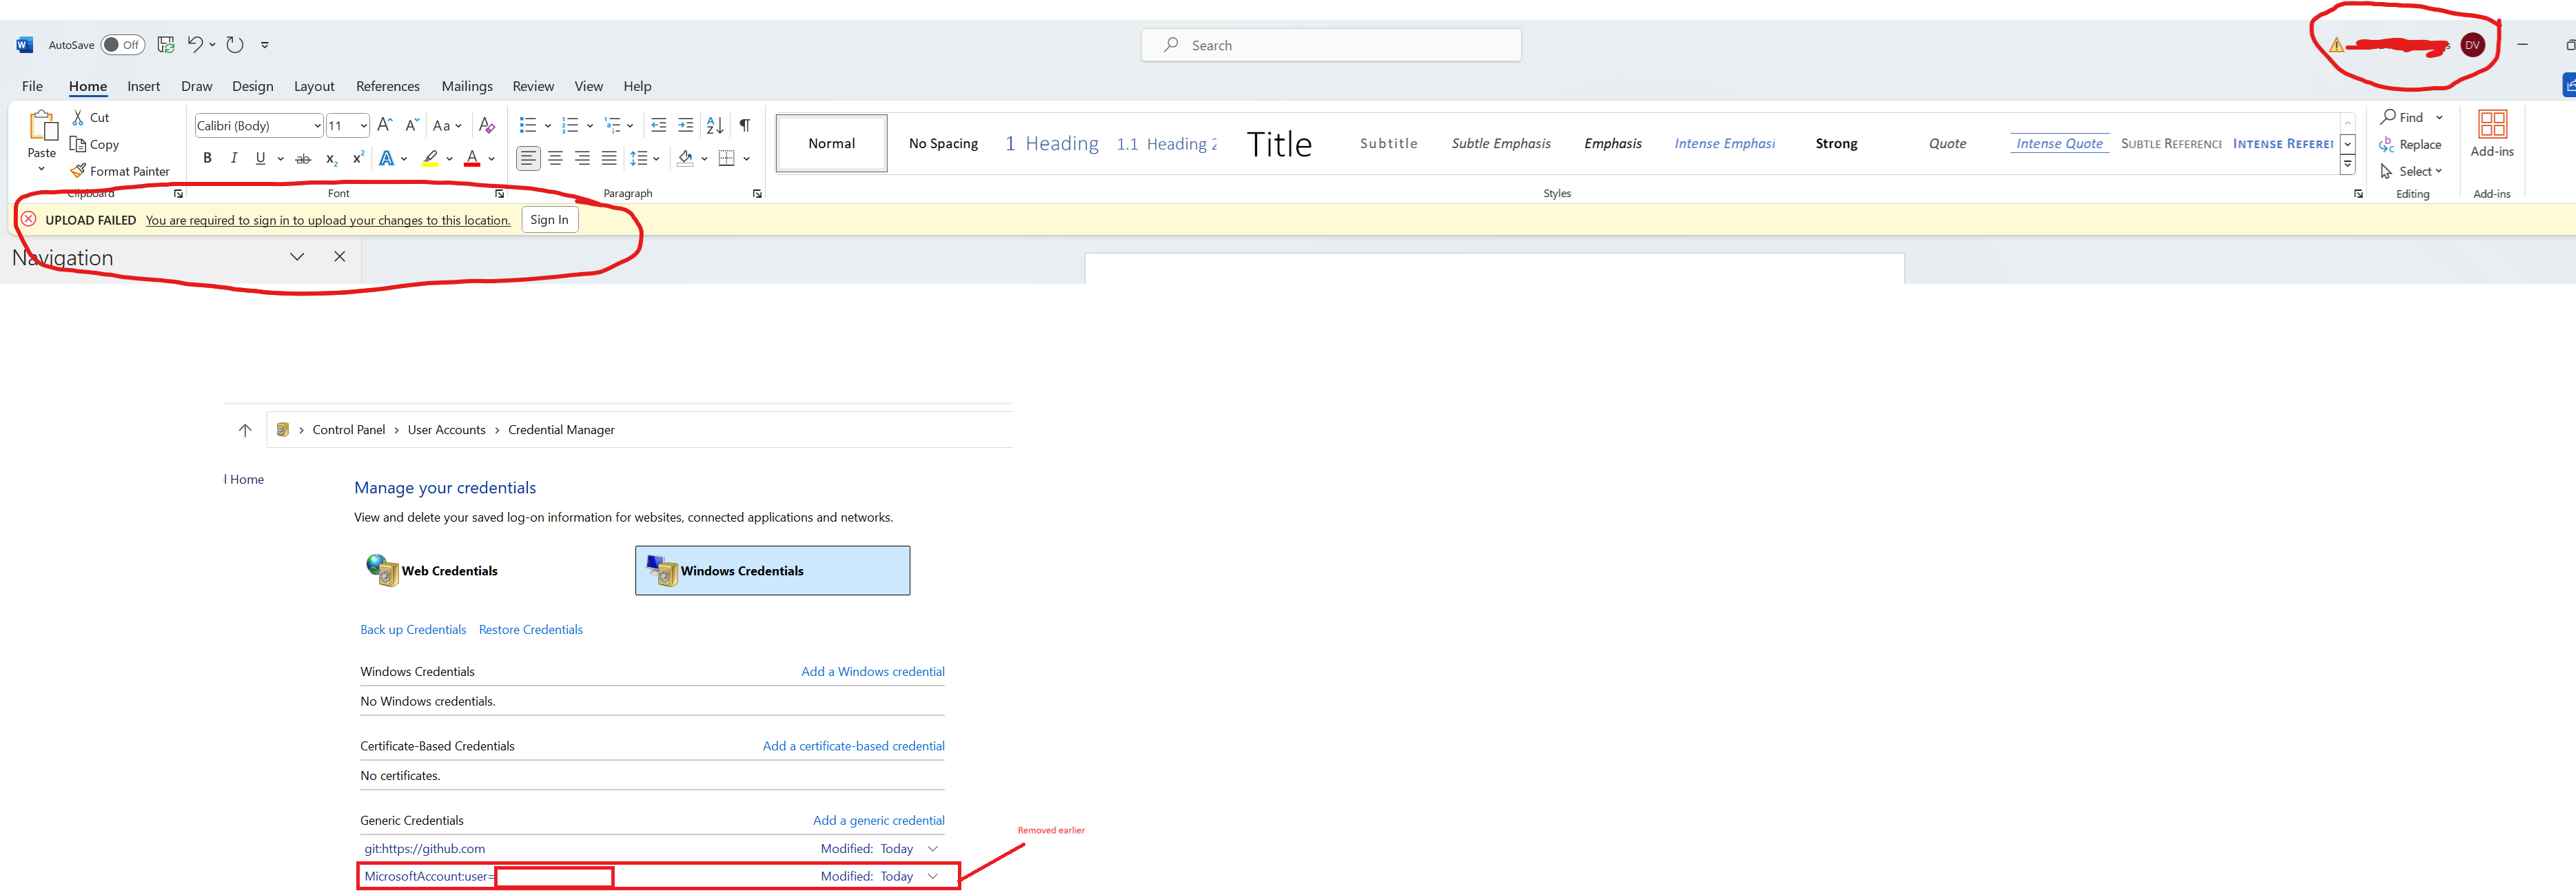Apply the red font color swatch
Viewport: 2576px width, 893px height.
point(472,158)
